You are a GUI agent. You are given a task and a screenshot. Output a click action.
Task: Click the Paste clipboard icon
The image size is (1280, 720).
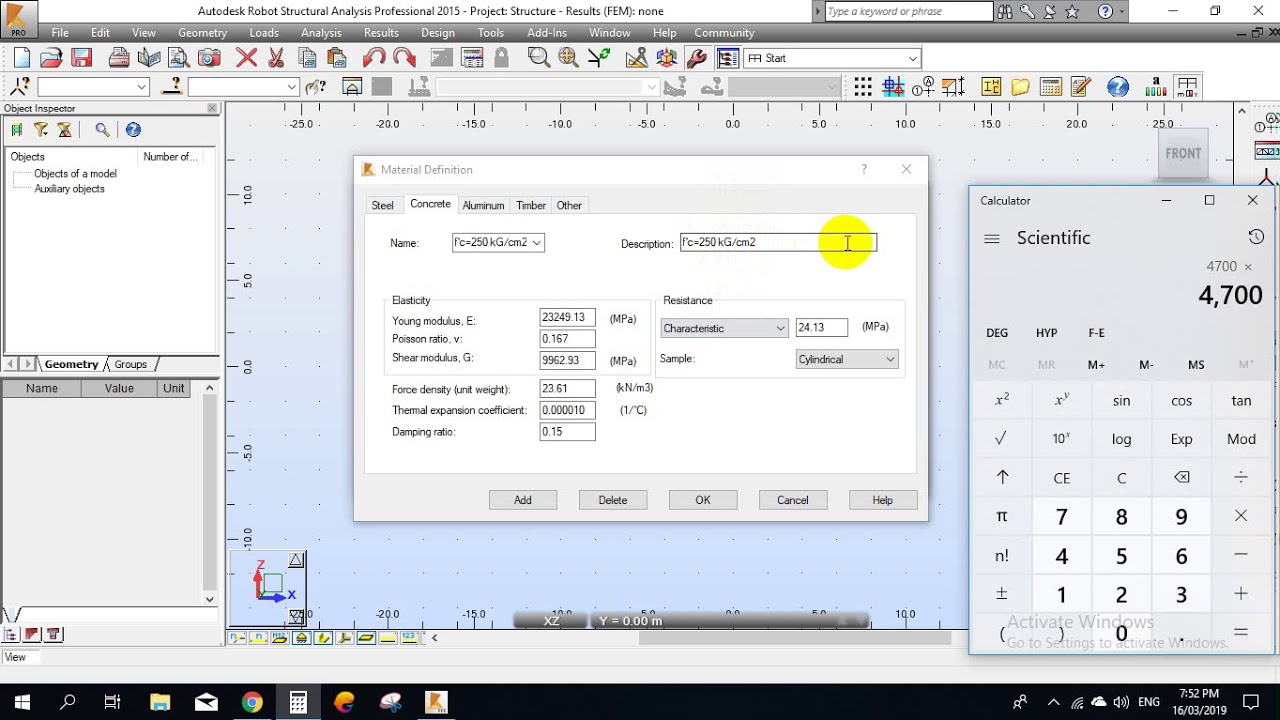336,58
